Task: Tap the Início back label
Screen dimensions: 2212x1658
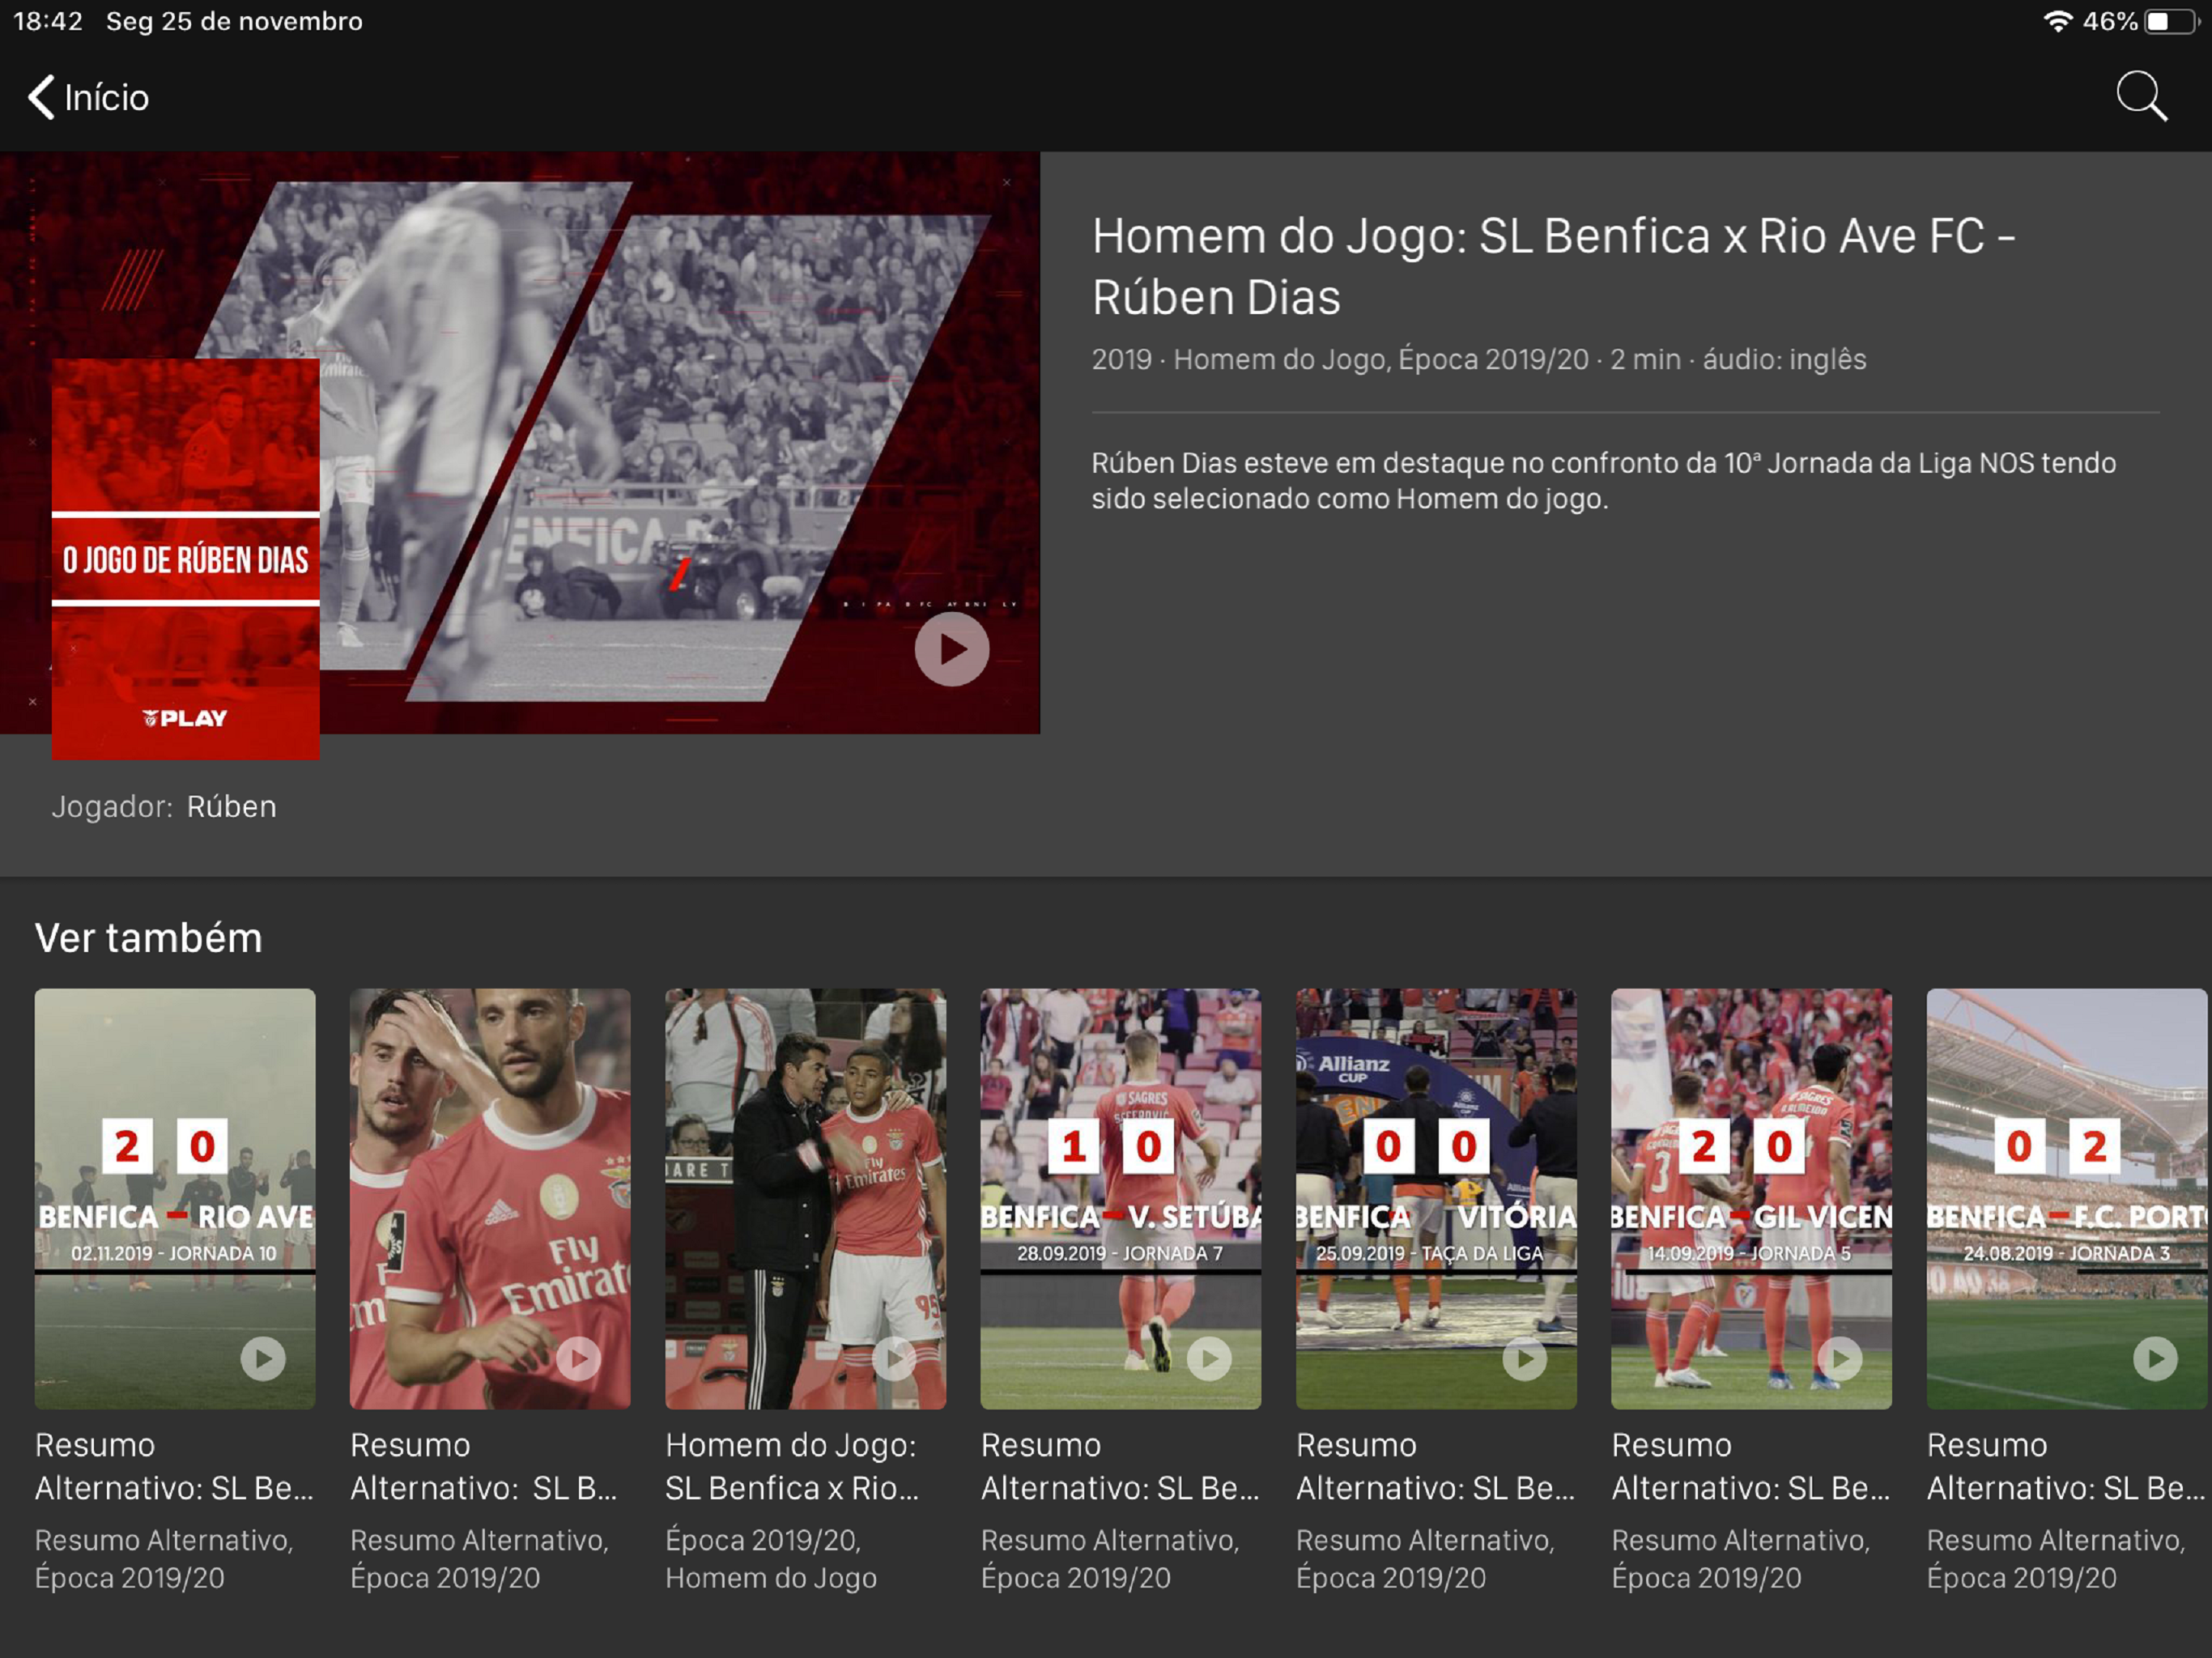Action: [x=107, y=98]
